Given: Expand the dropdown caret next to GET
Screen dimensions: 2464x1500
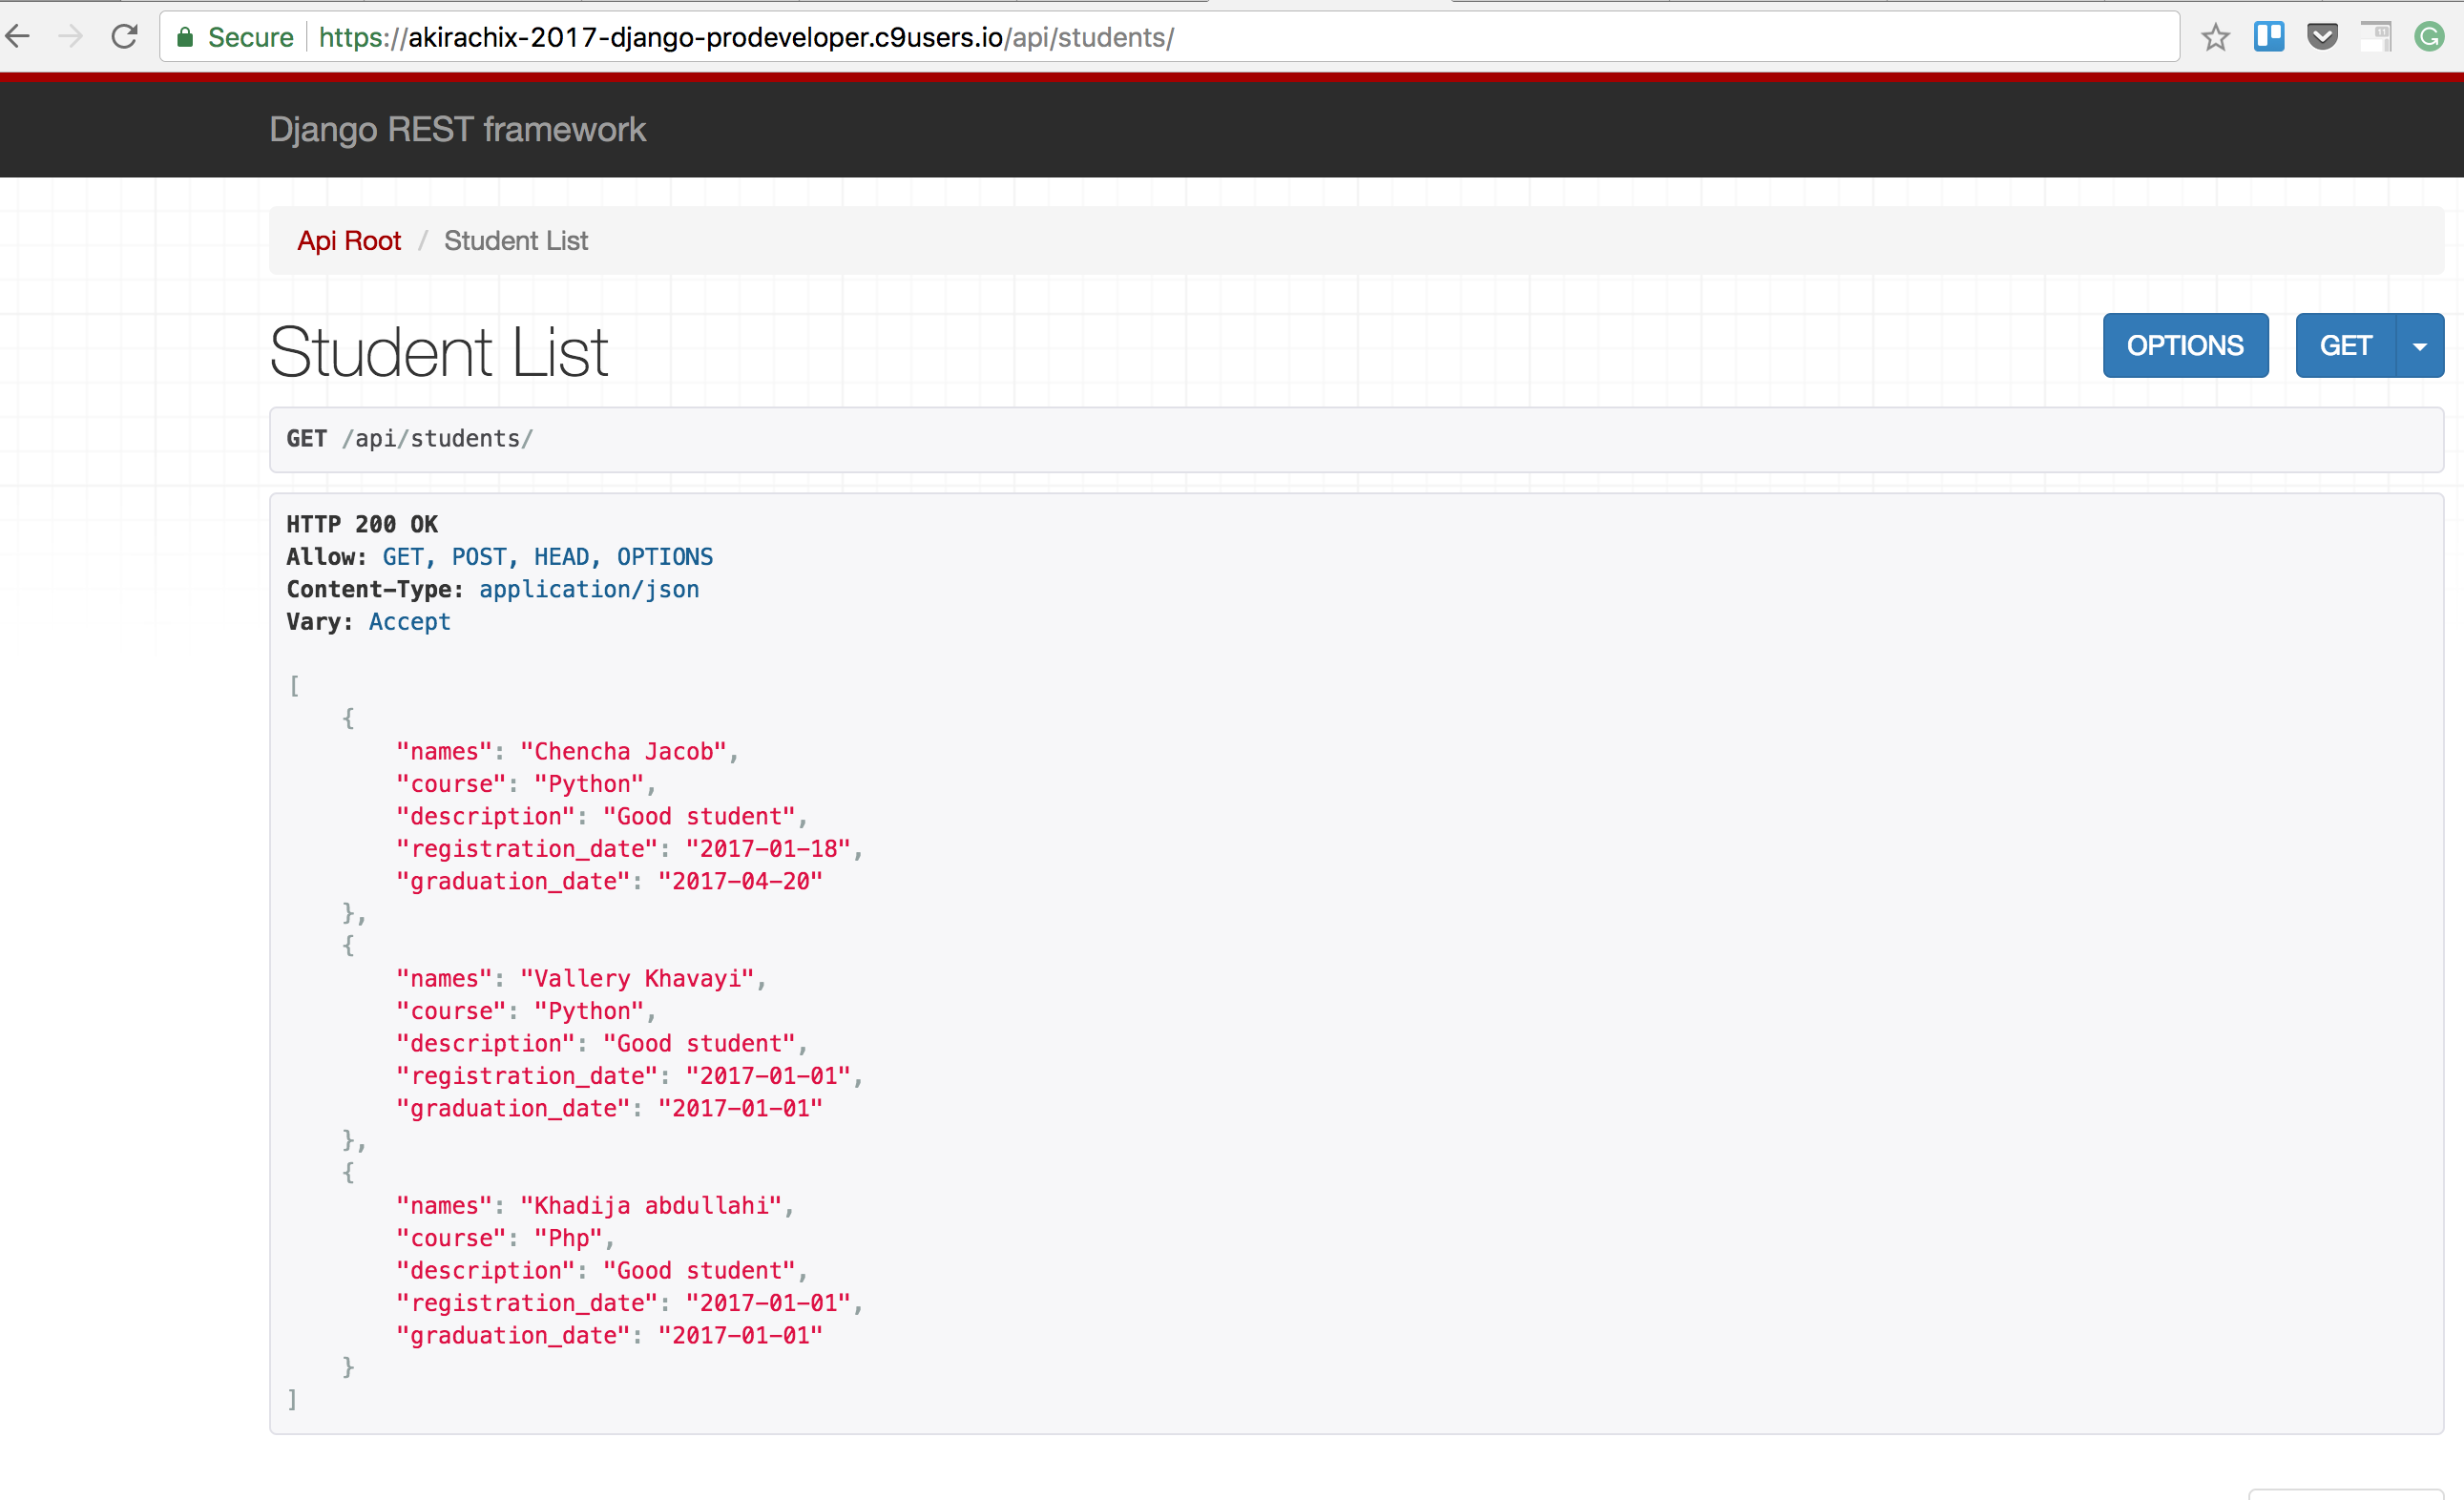Looking at the screenshot, I should point(2420,346).
